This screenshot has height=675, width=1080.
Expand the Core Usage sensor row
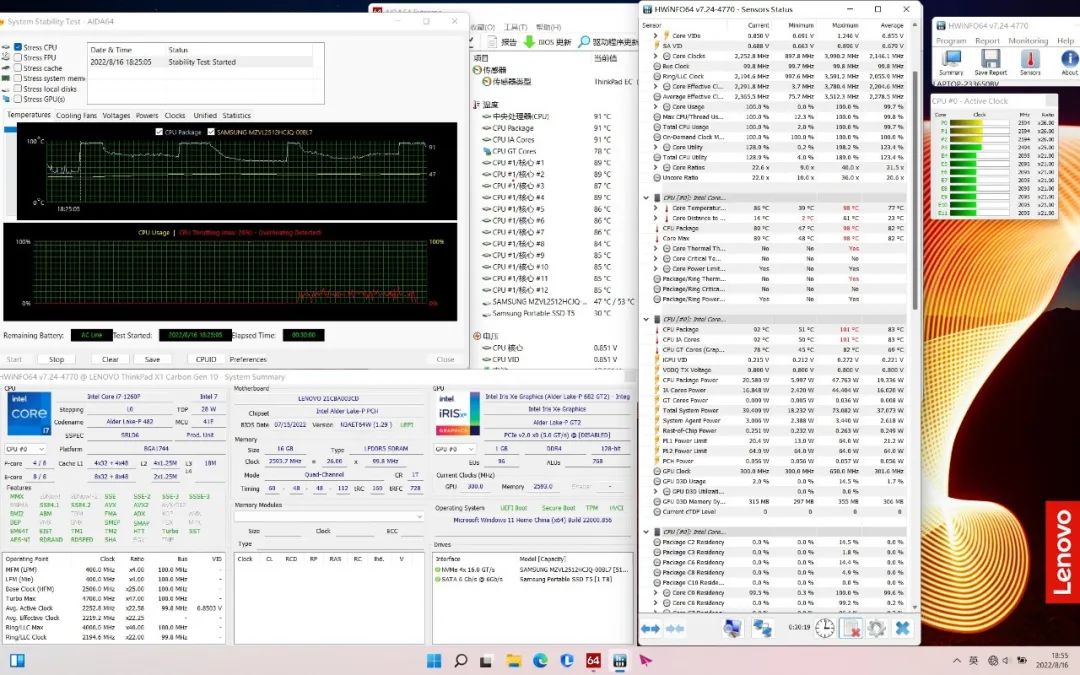click(656, 107)
